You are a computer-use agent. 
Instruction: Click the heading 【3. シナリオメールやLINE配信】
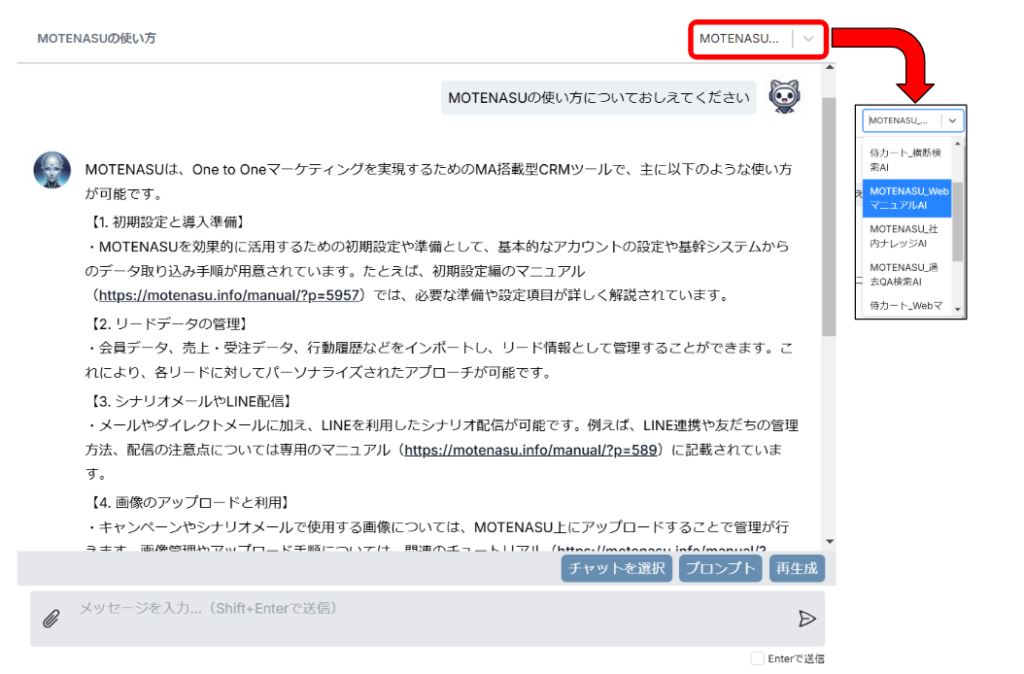[191, 401]
